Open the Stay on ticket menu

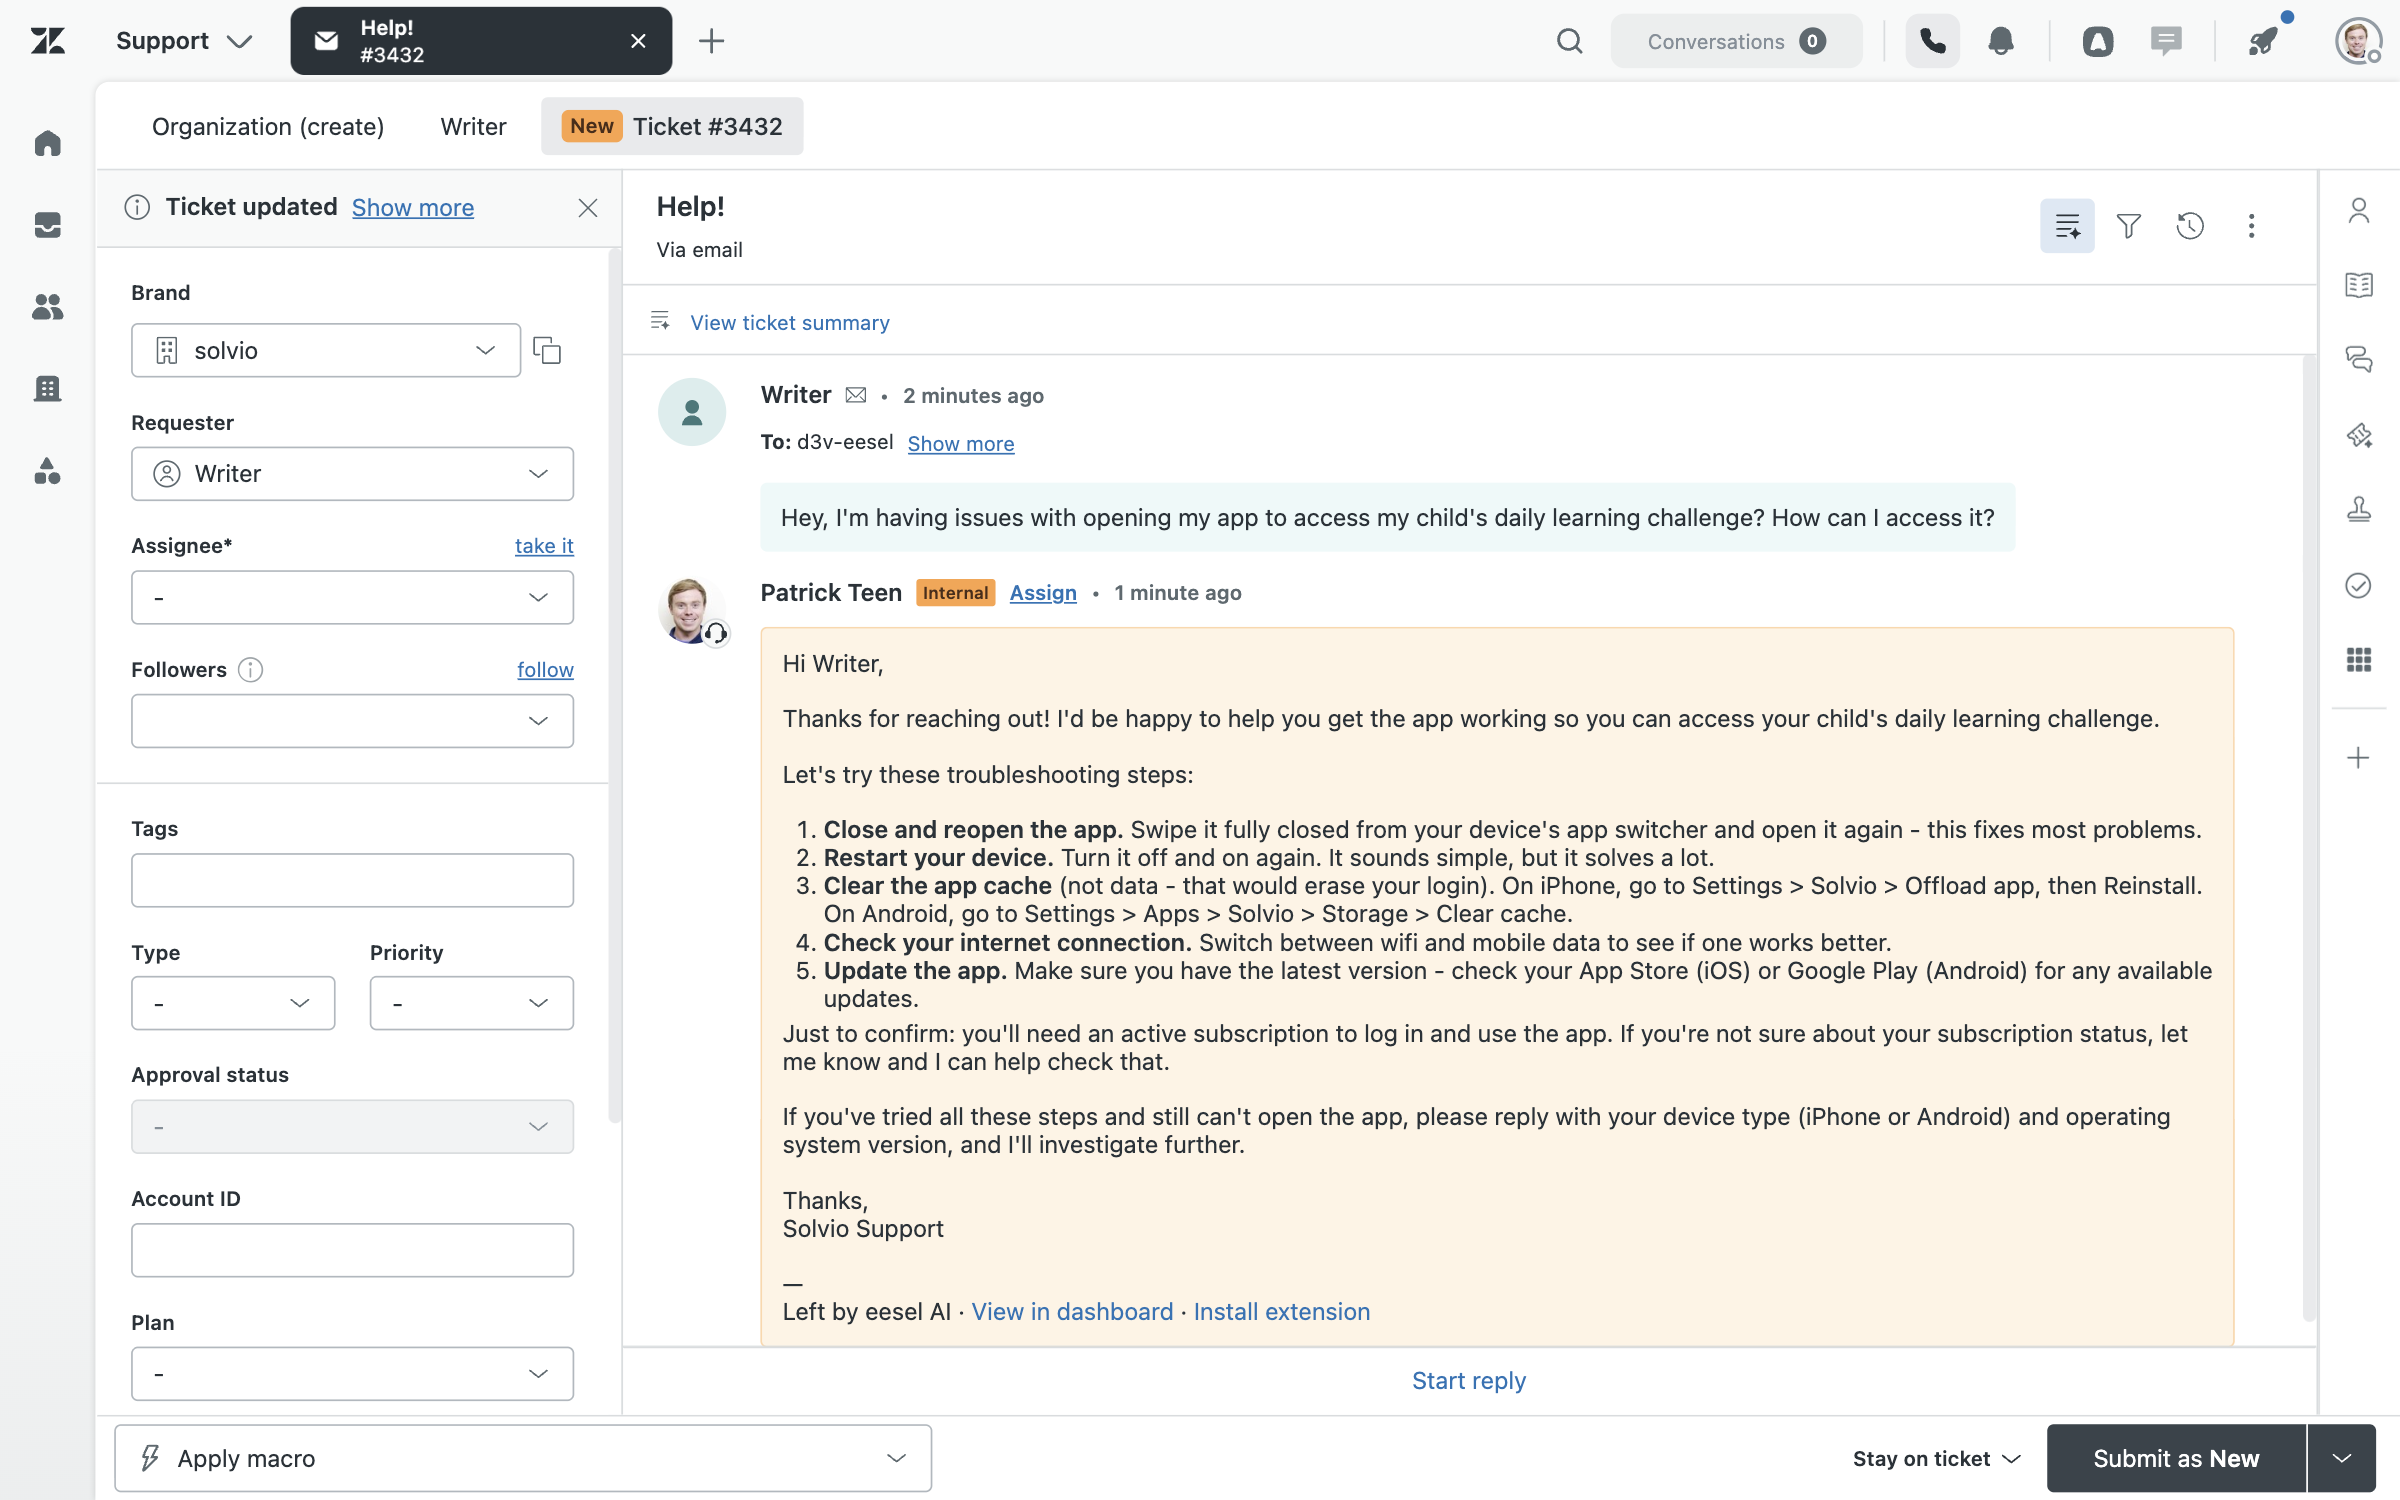(x=1936, y=1458)
